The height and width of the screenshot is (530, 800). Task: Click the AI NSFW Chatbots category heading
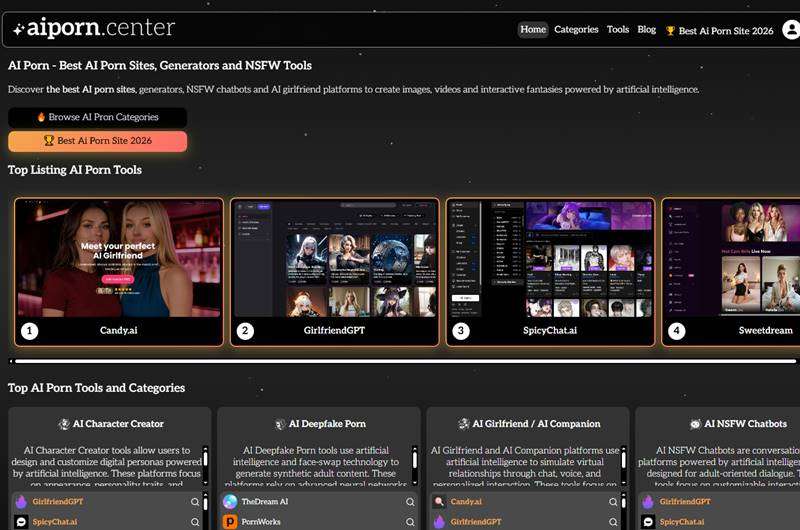point(745,424)
